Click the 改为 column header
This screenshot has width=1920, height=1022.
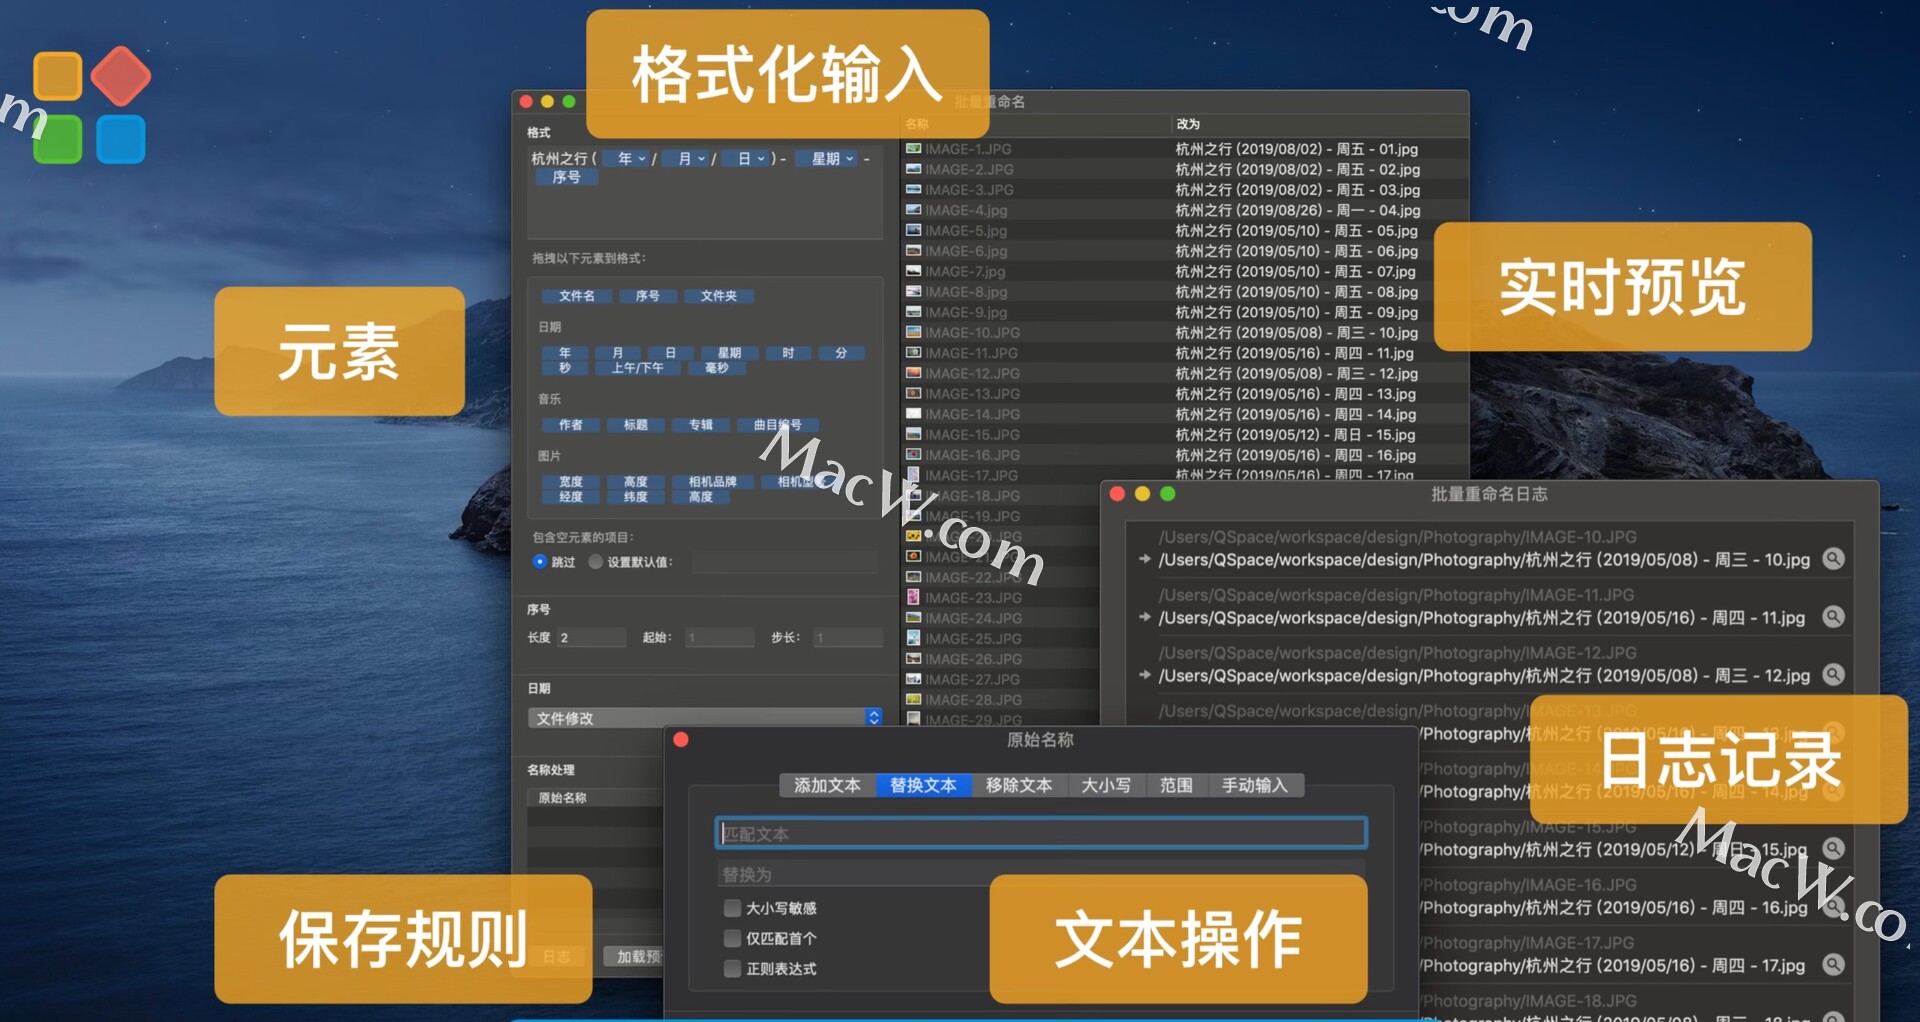[x=1188, y=124]
